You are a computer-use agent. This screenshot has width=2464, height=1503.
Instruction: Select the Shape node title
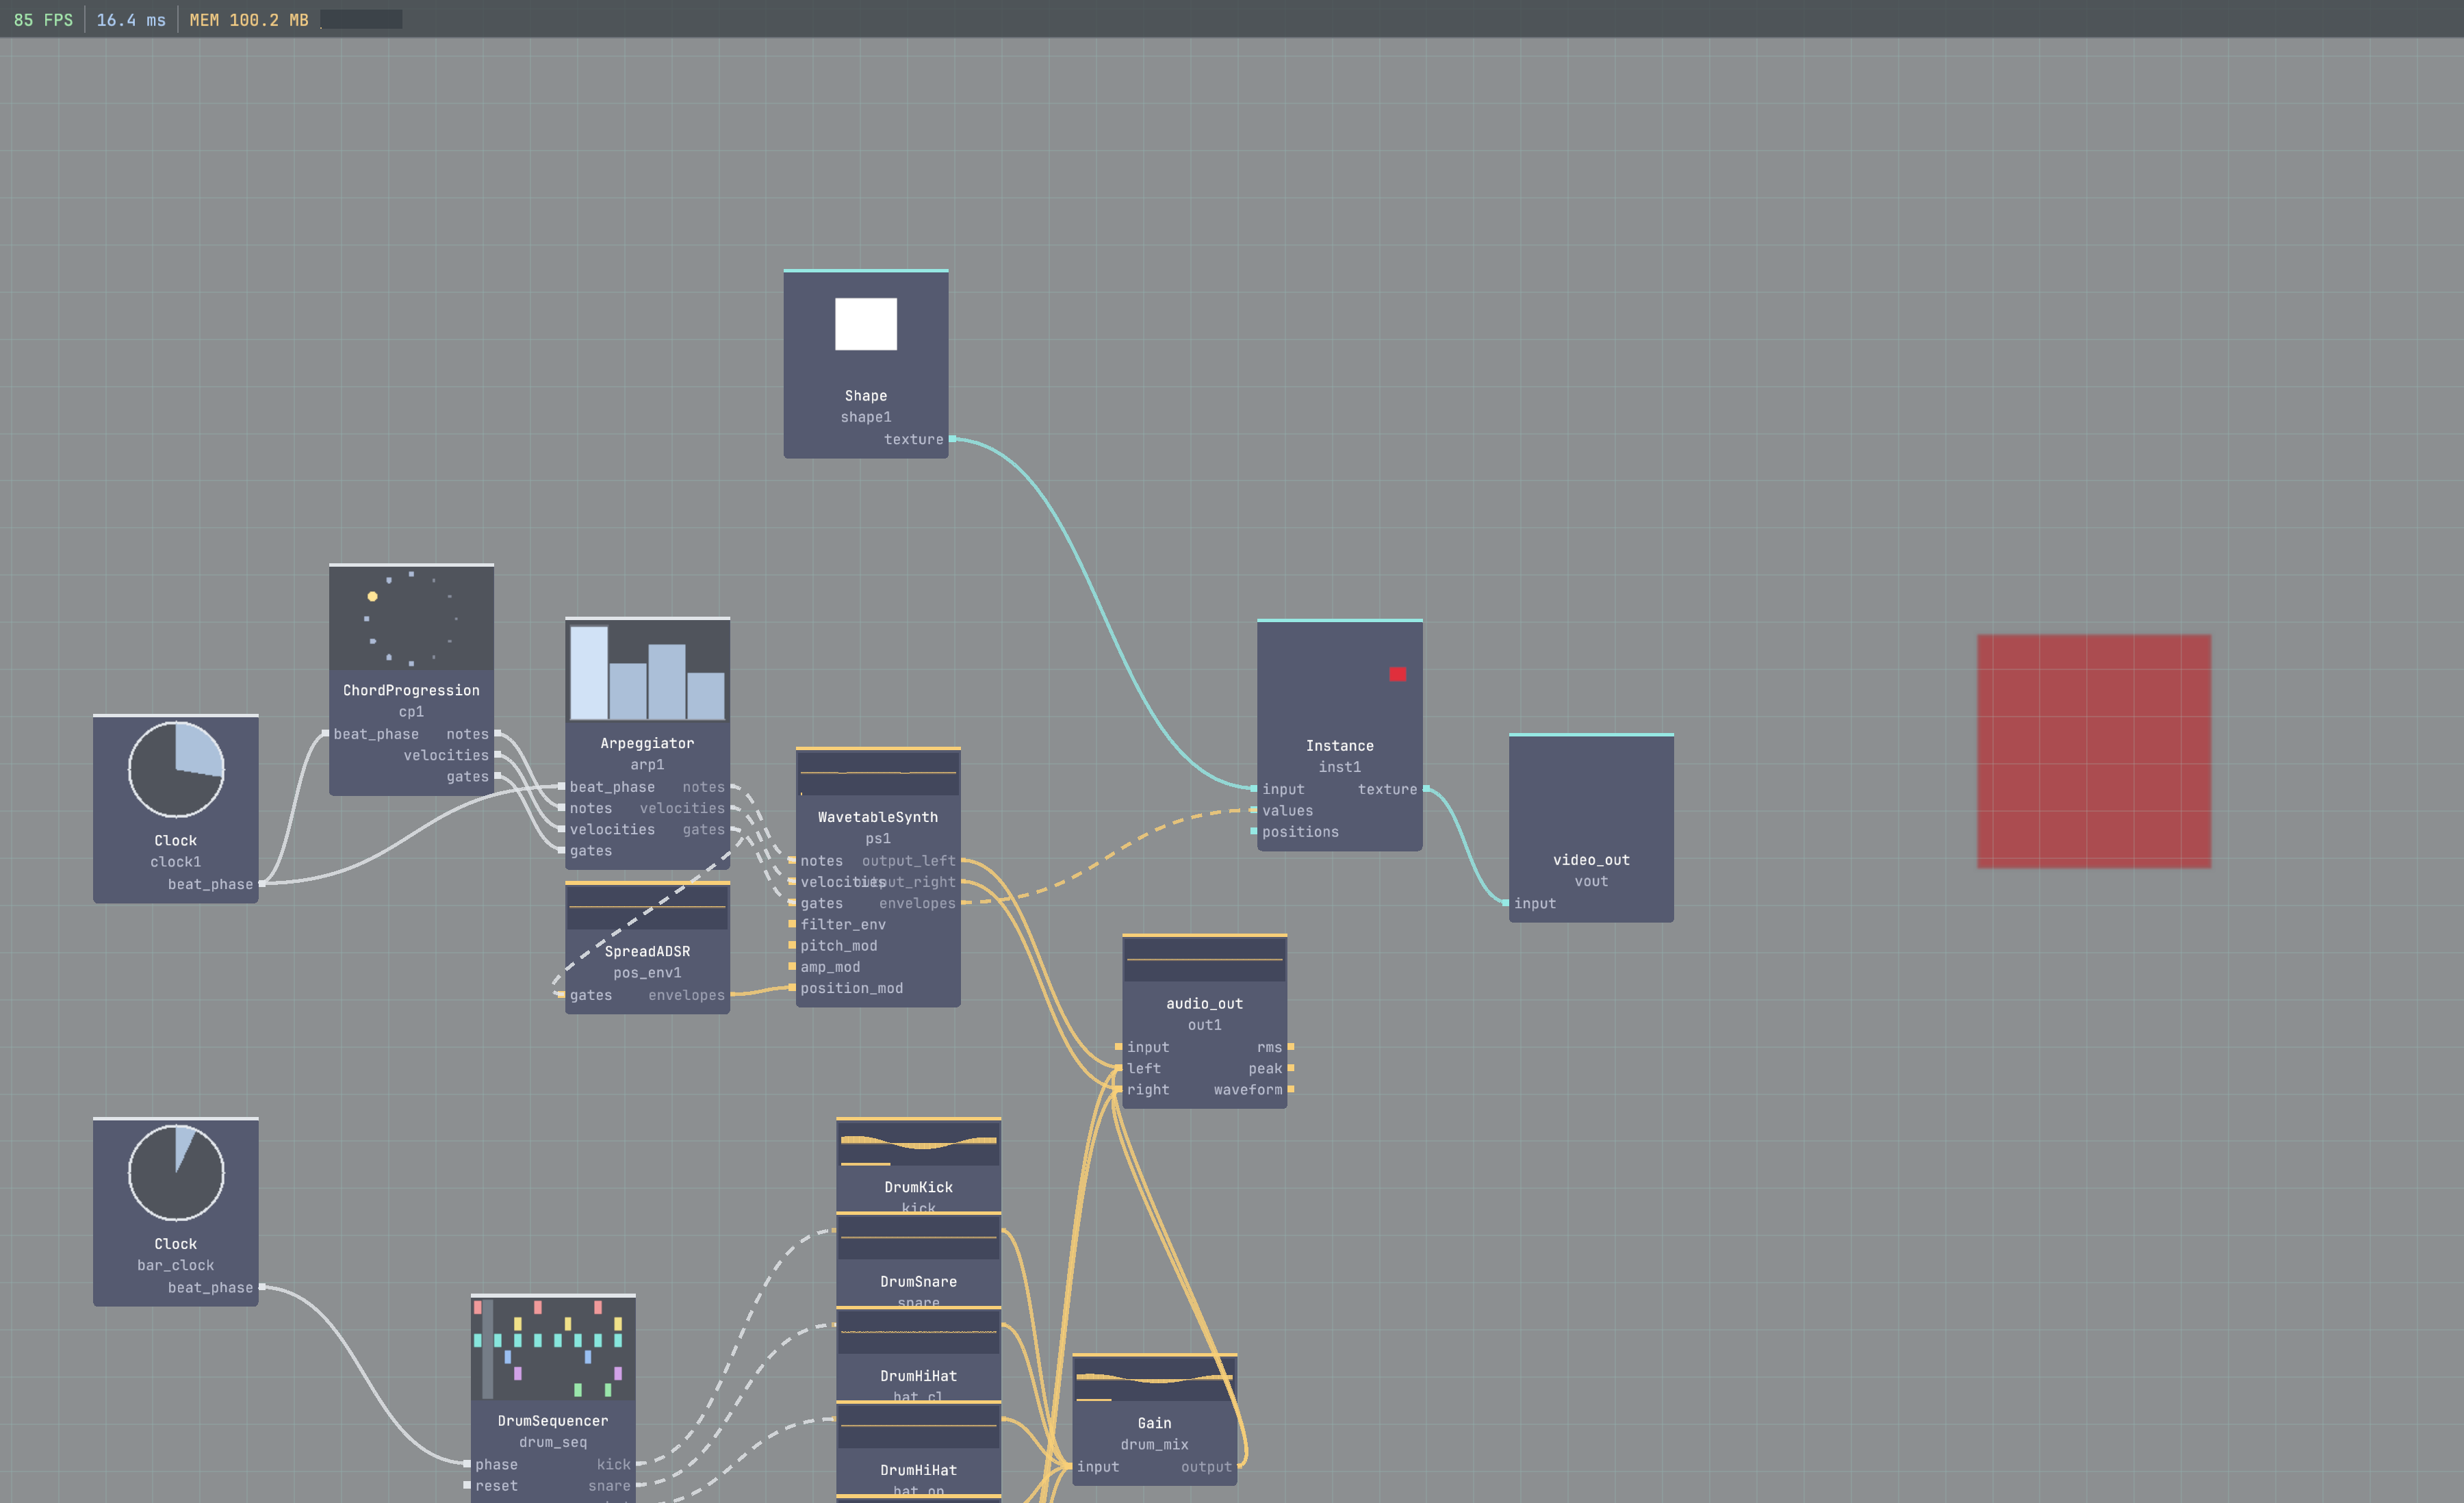(x=866, y=396)
